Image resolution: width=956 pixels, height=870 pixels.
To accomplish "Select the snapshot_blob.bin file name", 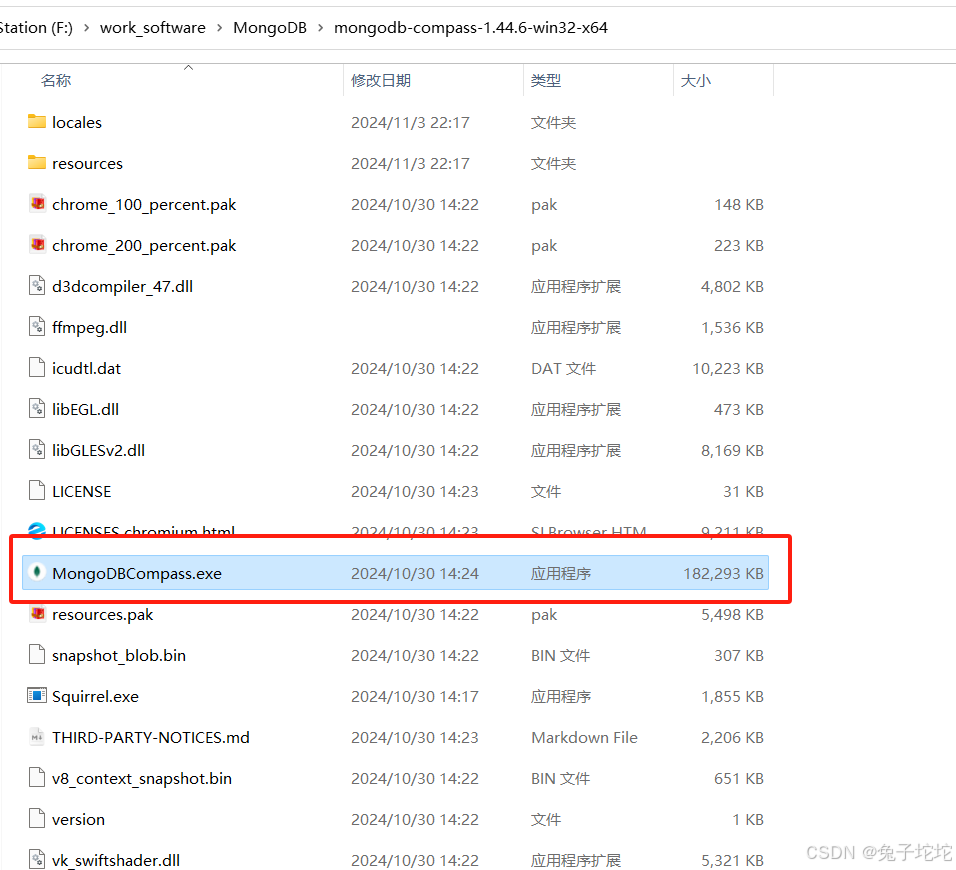I will click(119, 655).
